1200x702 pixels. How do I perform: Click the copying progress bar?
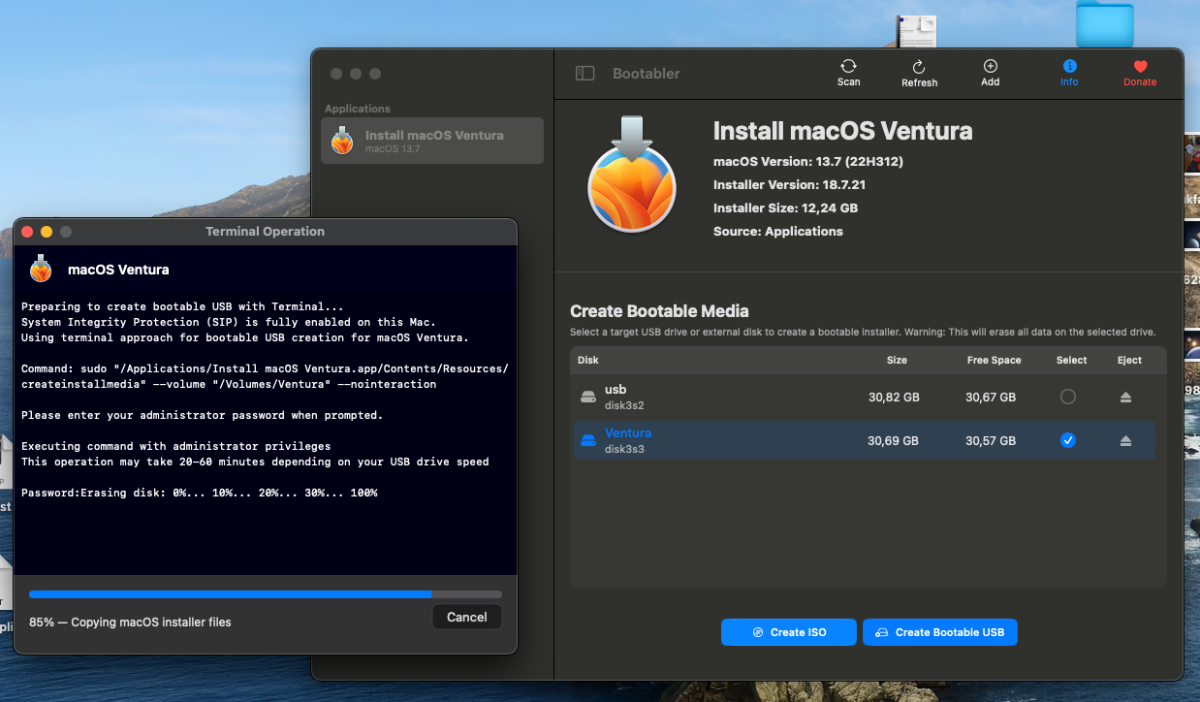pos(265,594)
